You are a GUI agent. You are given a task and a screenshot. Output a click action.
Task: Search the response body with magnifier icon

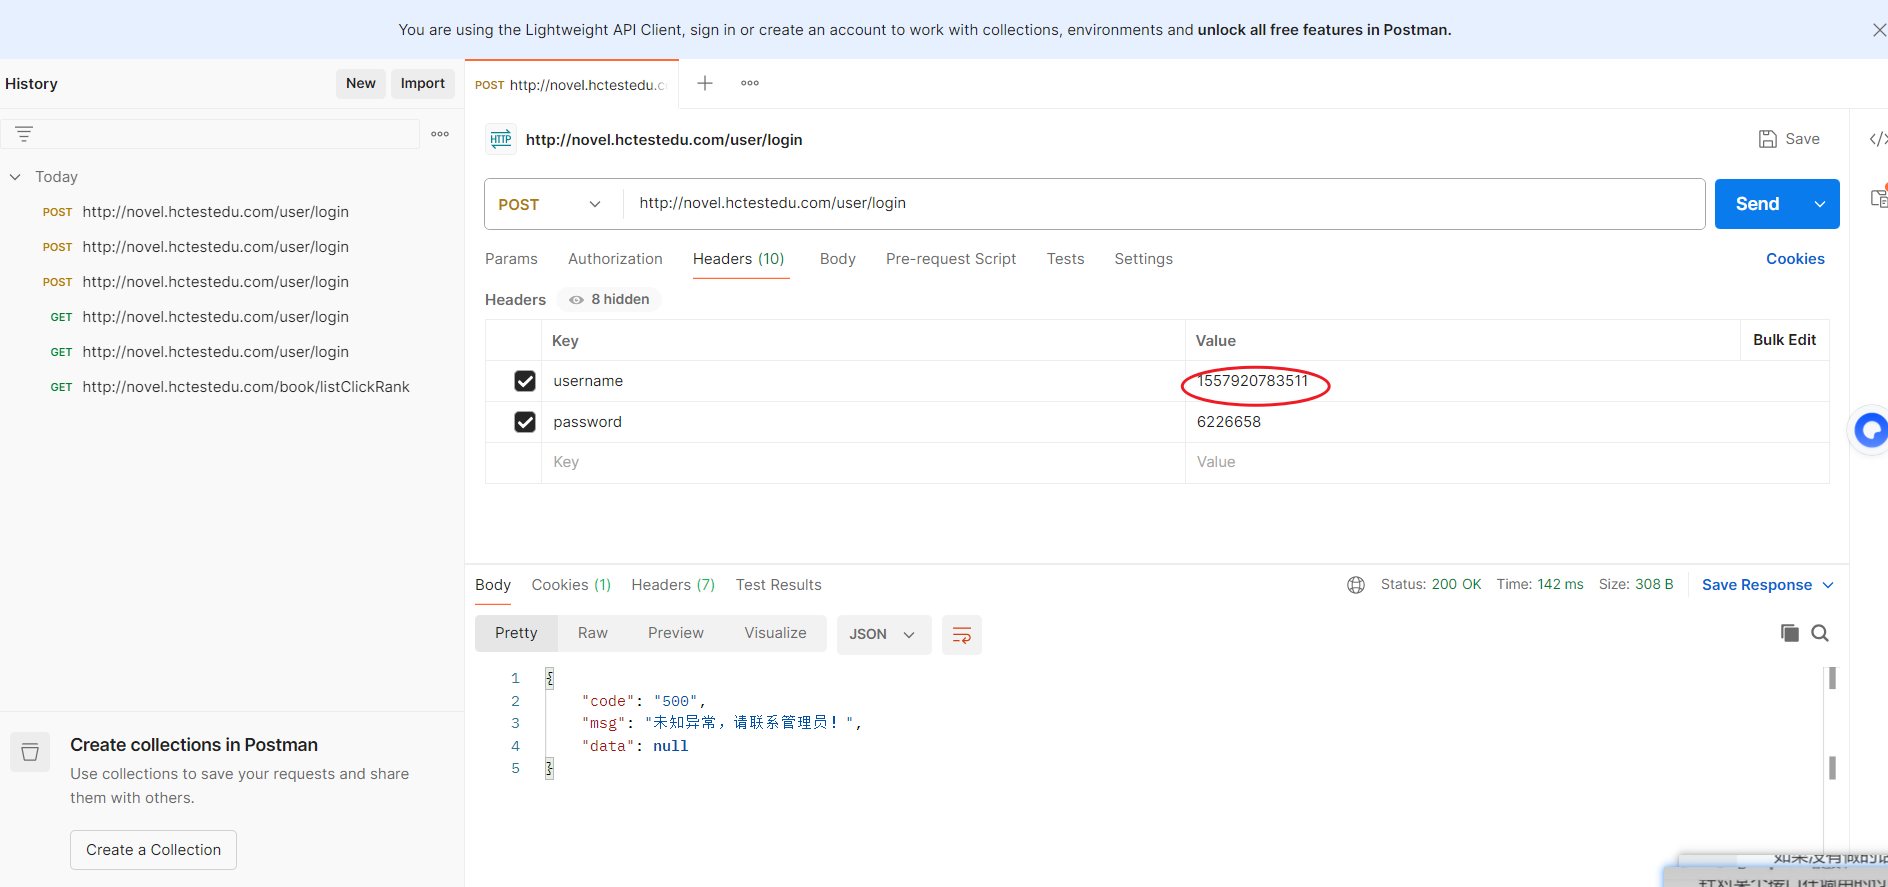coord(1820,633)
